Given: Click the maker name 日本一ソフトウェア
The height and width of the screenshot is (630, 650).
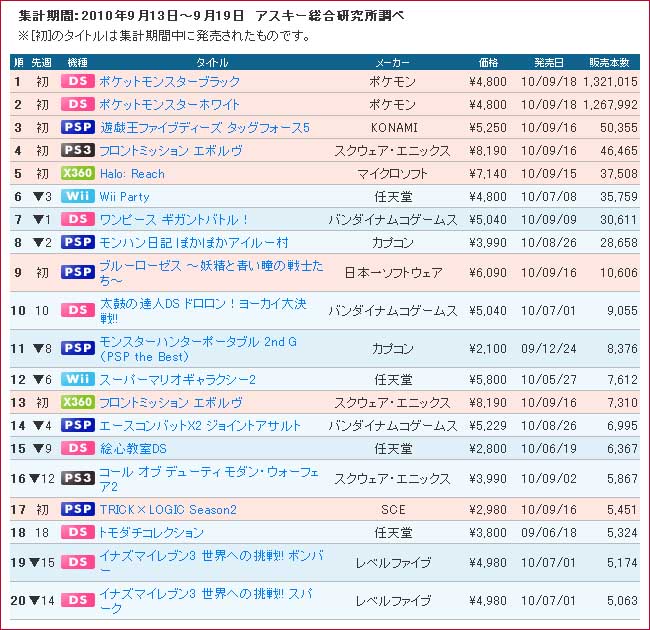Looking at the screenshot, I should pyautogui.click(x=393, y=273).
